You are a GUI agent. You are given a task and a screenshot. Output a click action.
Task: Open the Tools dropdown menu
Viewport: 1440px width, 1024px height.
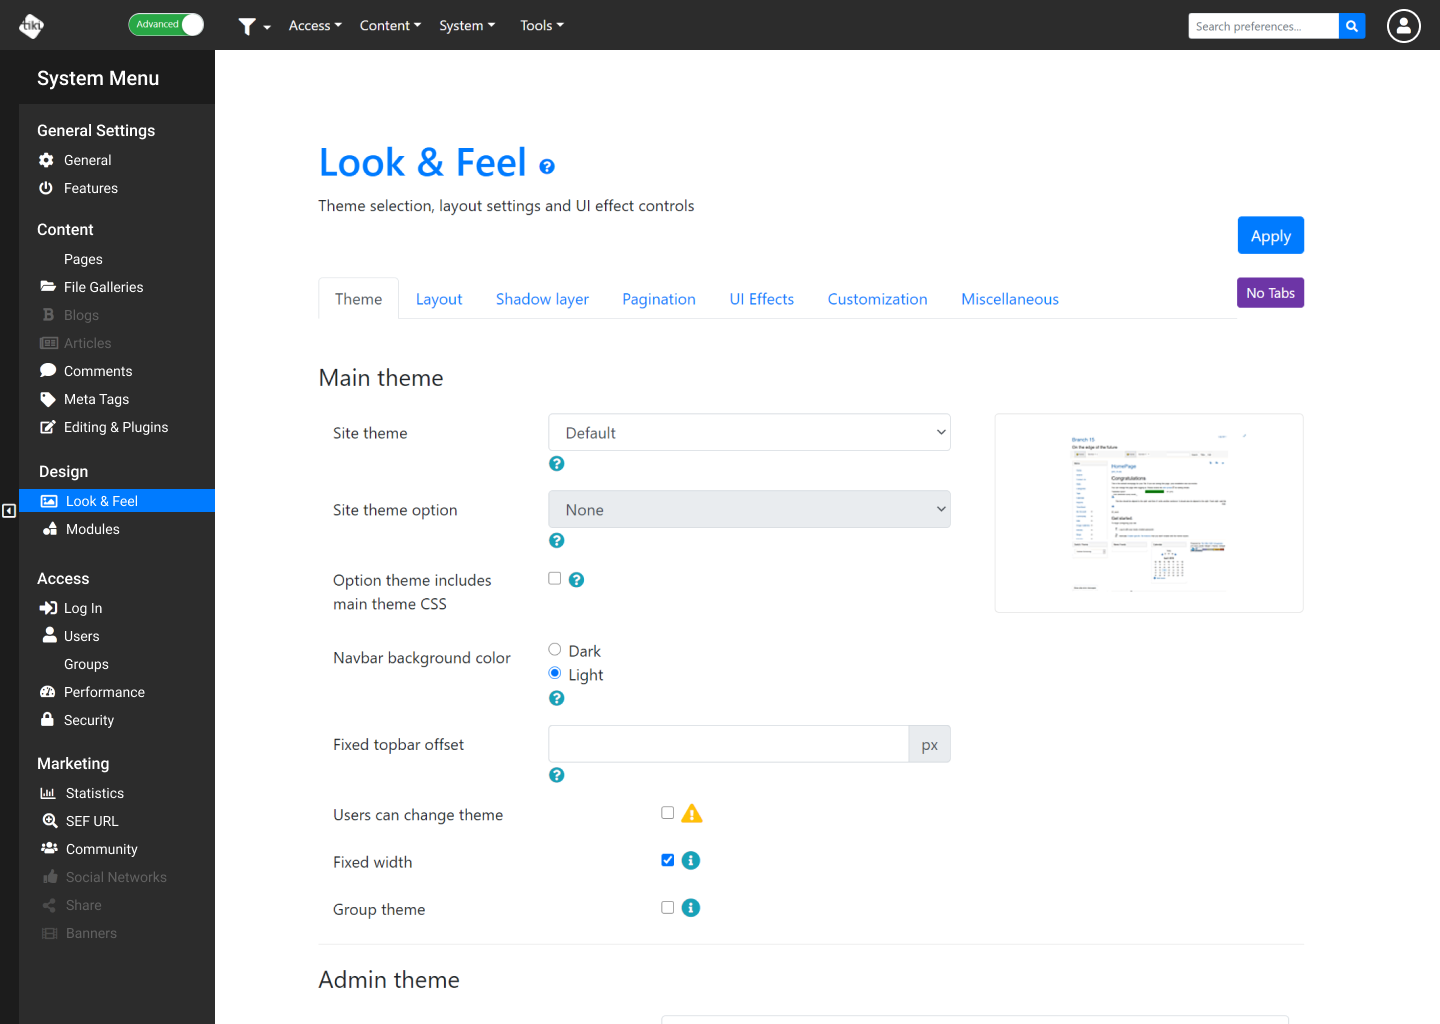point(542,26)
